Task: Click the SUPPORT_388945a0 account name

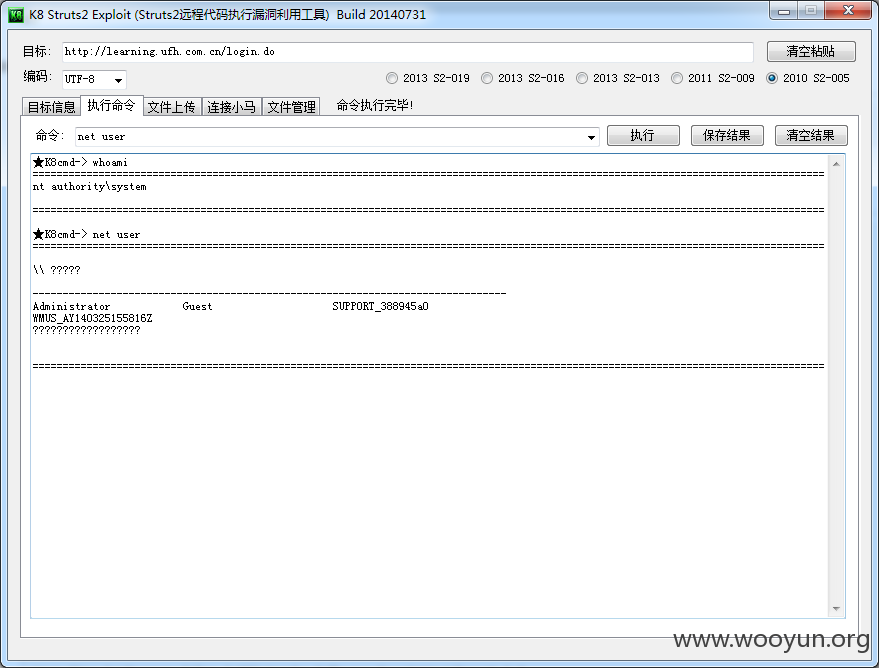Action: (x=380, y=307)
